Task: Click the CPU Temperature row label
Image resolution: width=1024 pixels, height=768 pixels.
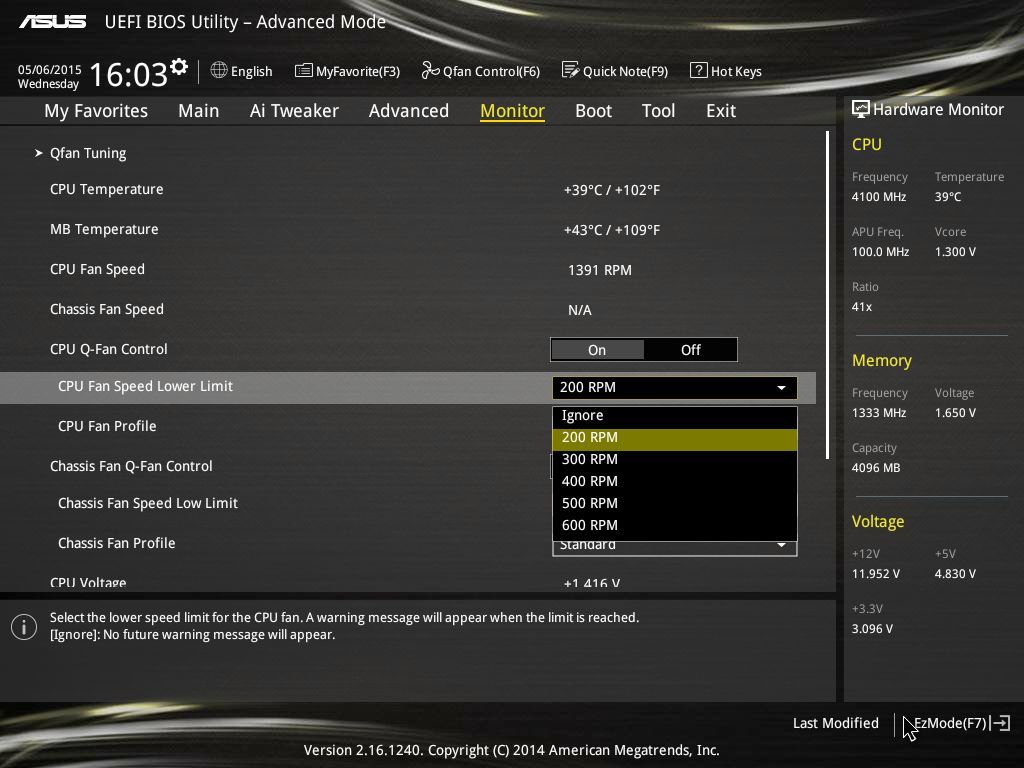Action: coord(106,189)
